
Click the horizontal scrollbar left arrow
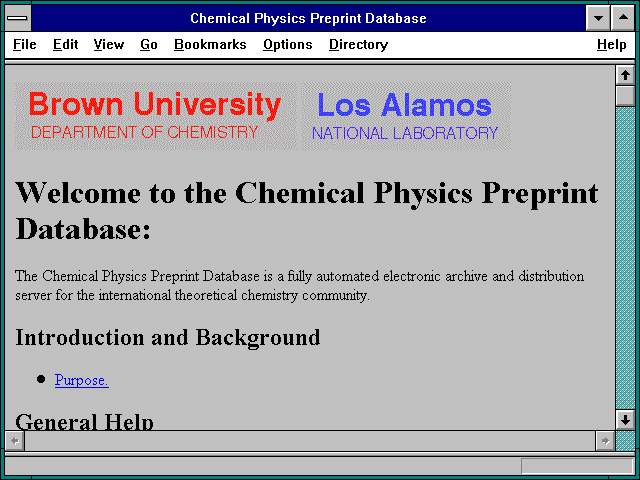pyautogui.click(x=15, y=441)
